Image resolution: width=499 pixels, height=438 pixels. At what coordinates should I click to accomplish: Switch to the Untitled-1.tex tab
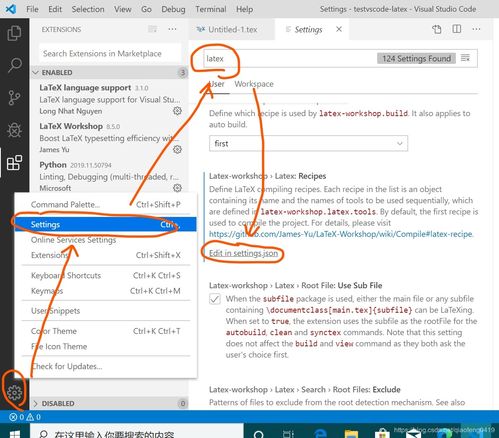coord(232,29)
